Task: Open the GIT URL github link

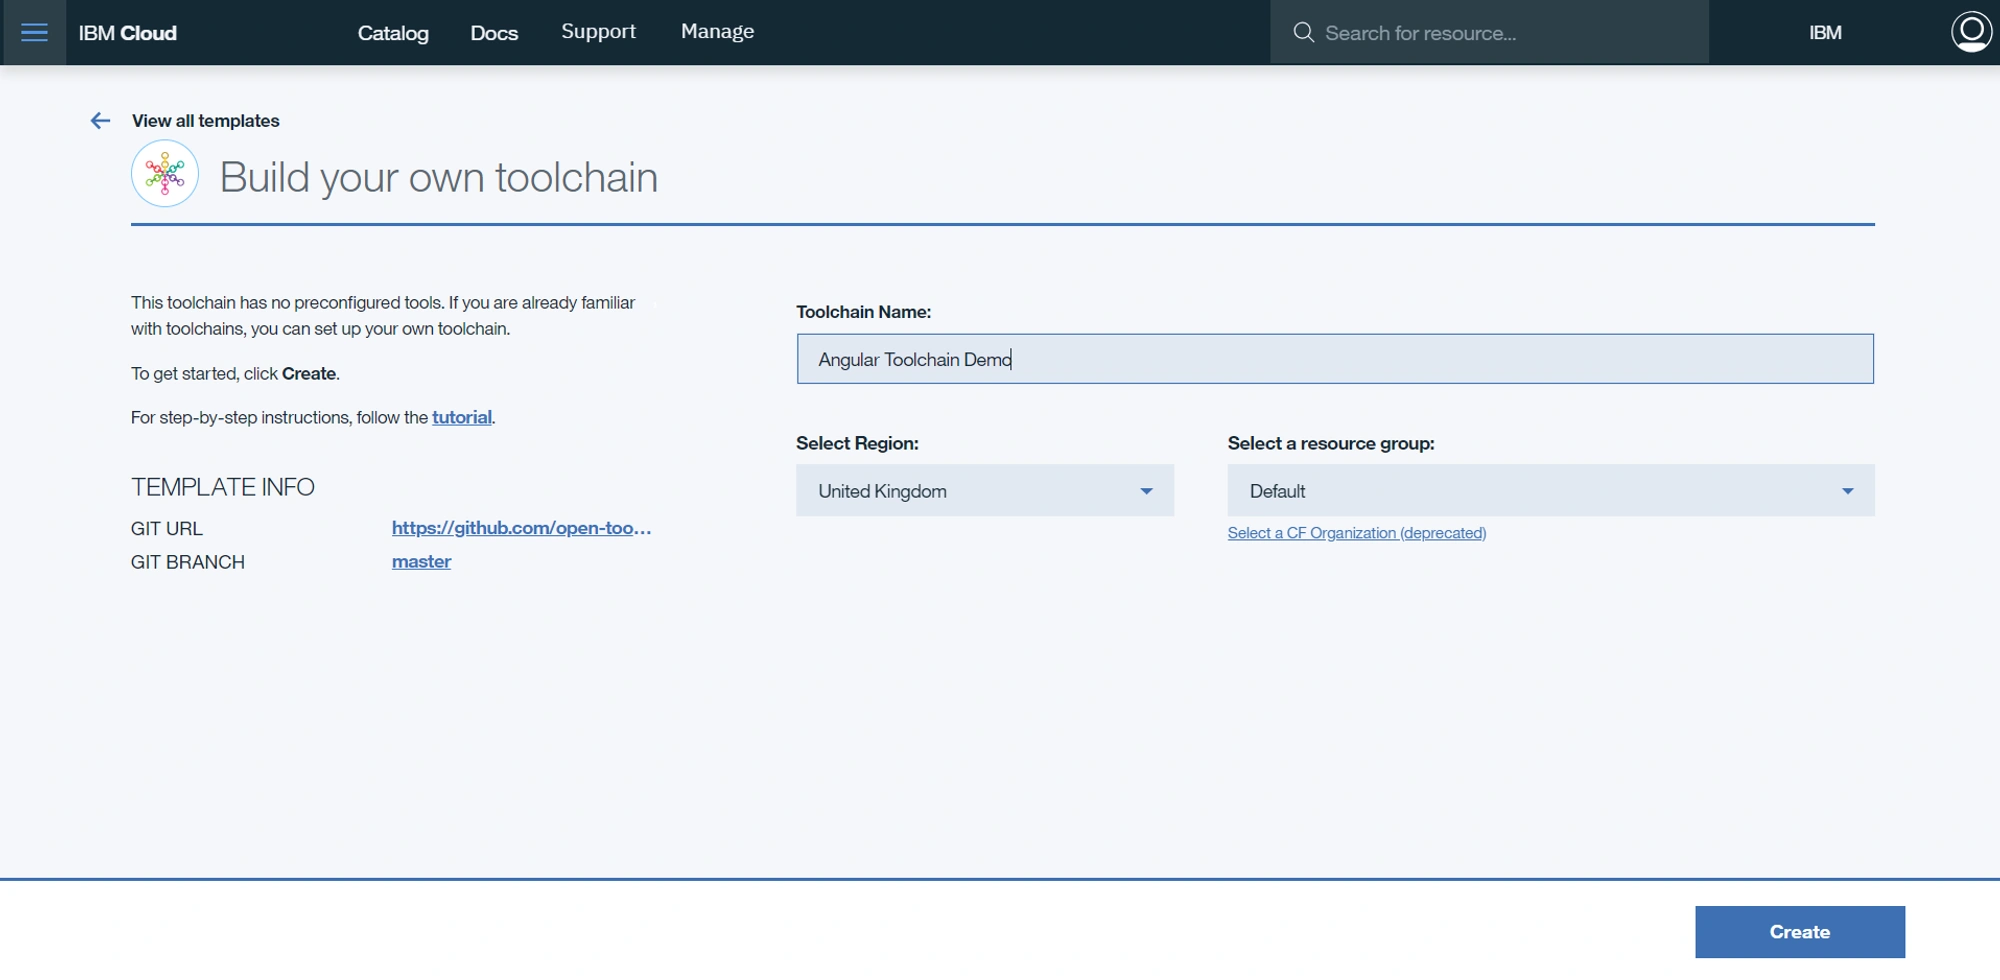Action: [521, 528]
